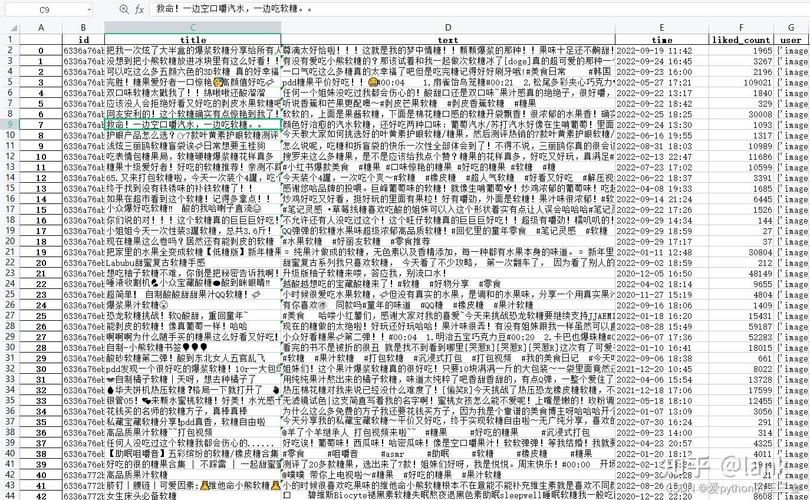Select title cell '女生床头必备软糖'

[193, 495]
